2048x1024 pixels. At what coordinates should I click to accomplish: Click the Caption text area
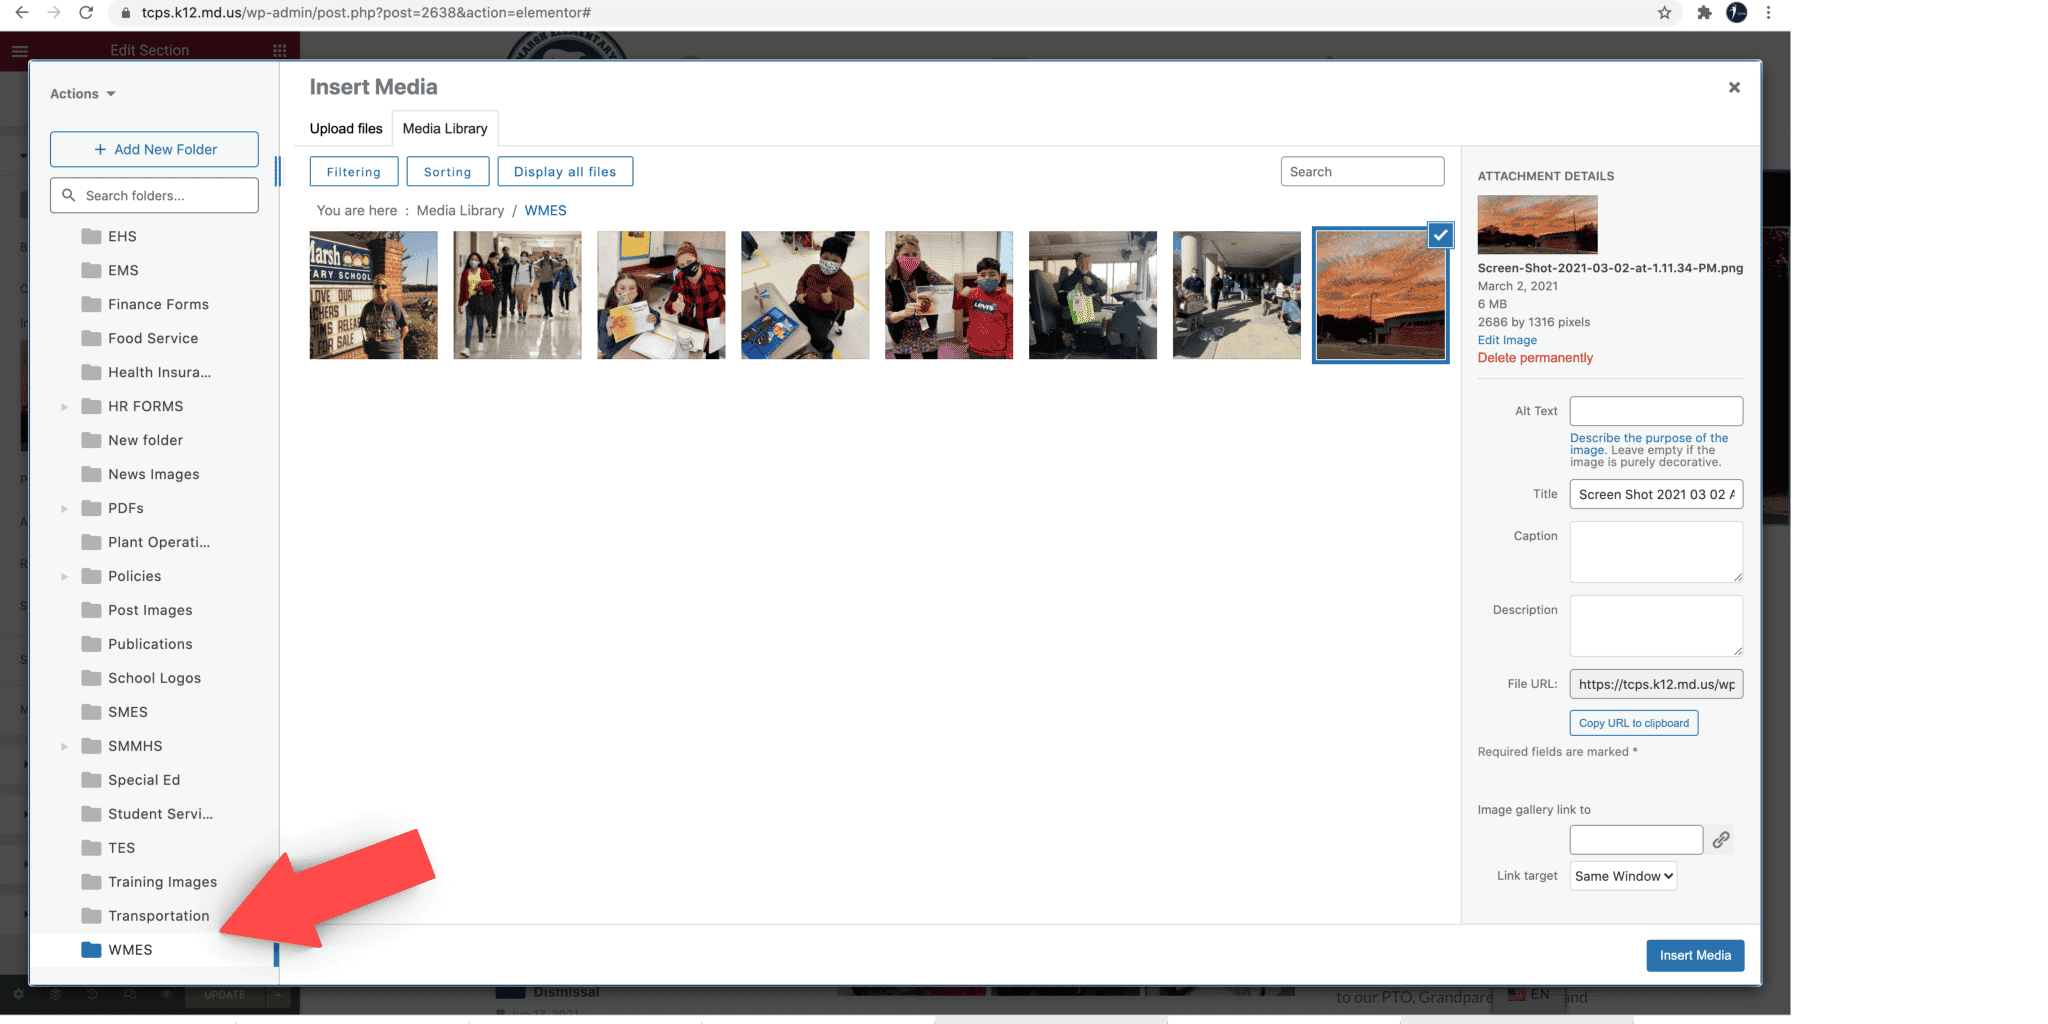pos(1656,552)
